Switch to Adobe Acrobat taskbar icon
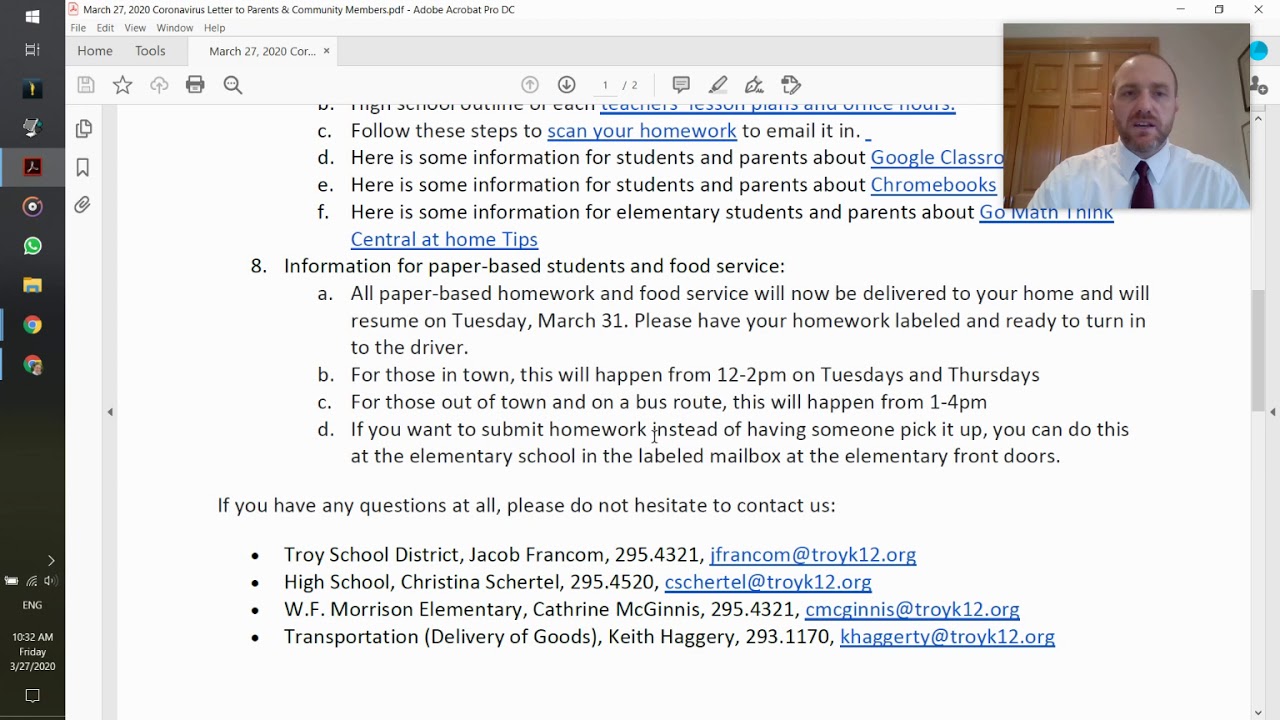 click(32, 167)
